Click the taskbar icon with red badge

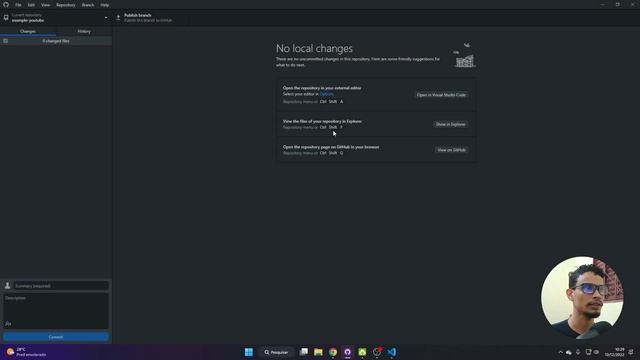[x=377, y=352]
